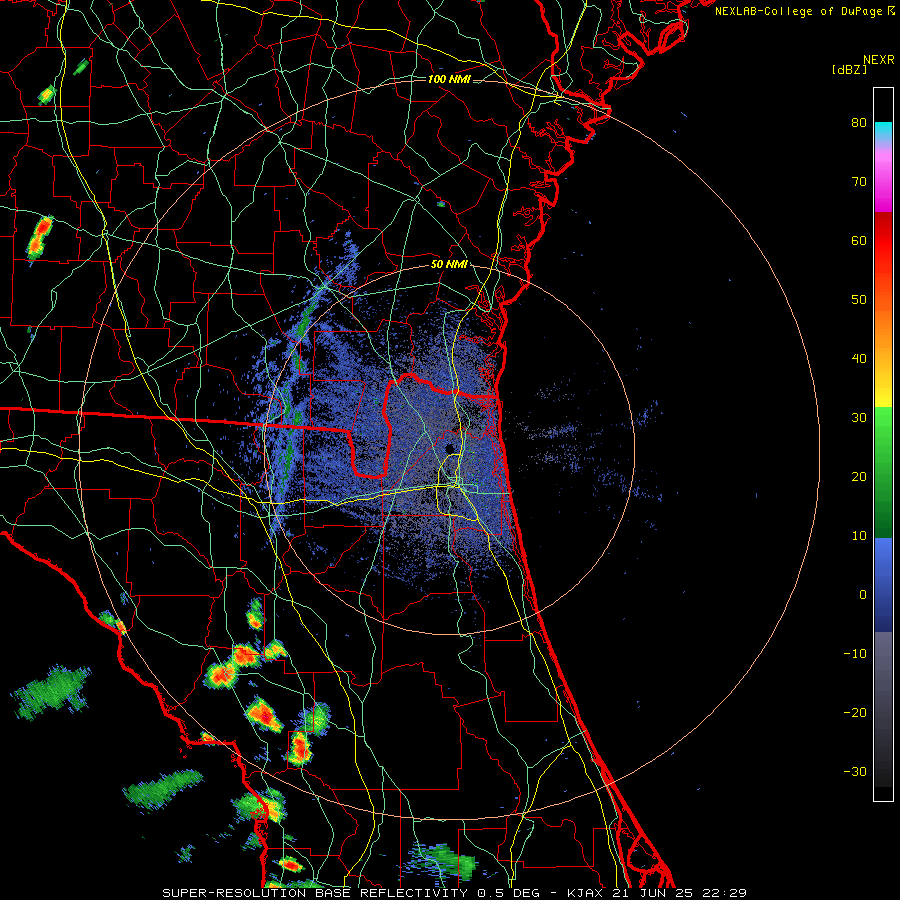Click the '60' value on the dBZ scale

859,240
